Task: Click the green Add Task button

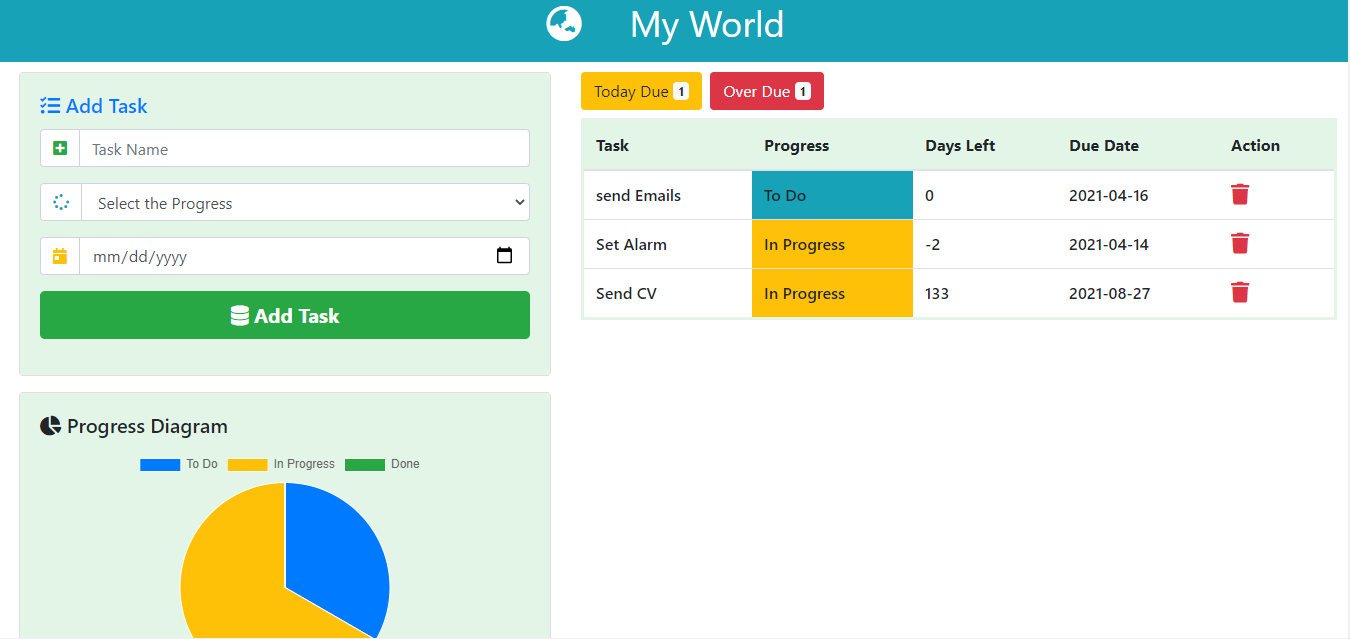Action: coord(285,315)
